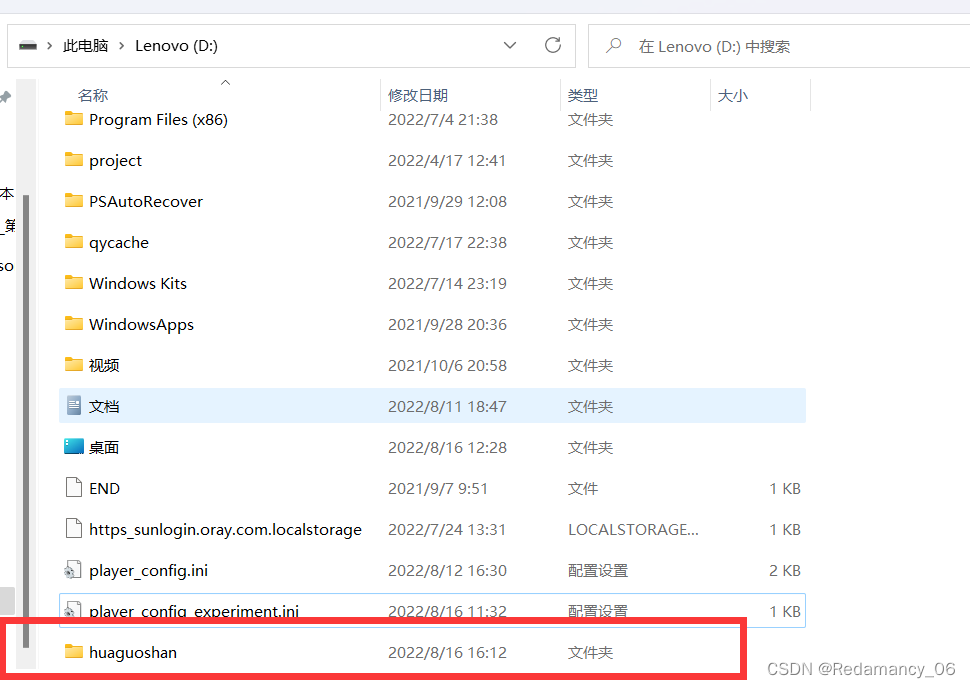Open the address bar history dropdown
The width and height of the screenshot is (970, 688).
click(x=510, y=46)
